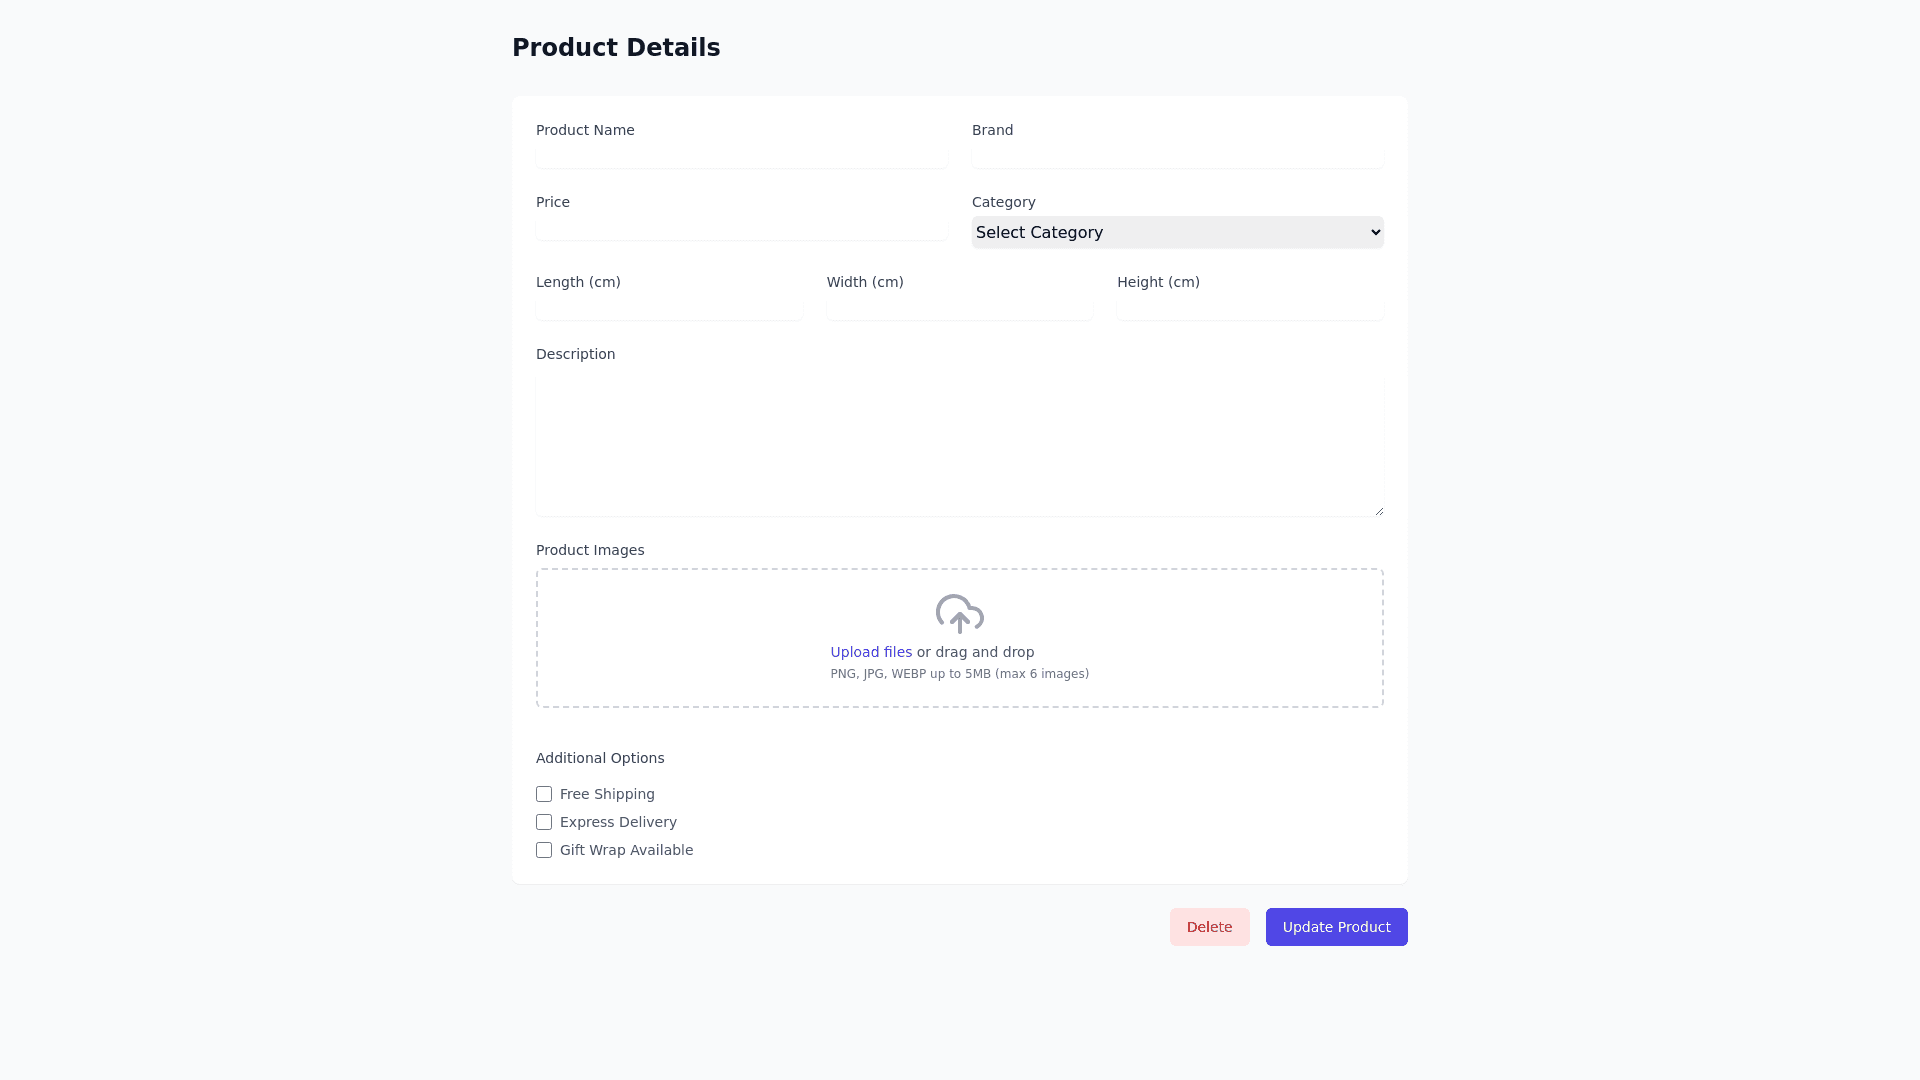Focus the Width (cm) input
Screen dimensions: 1920x1080
tap(959, 308)
